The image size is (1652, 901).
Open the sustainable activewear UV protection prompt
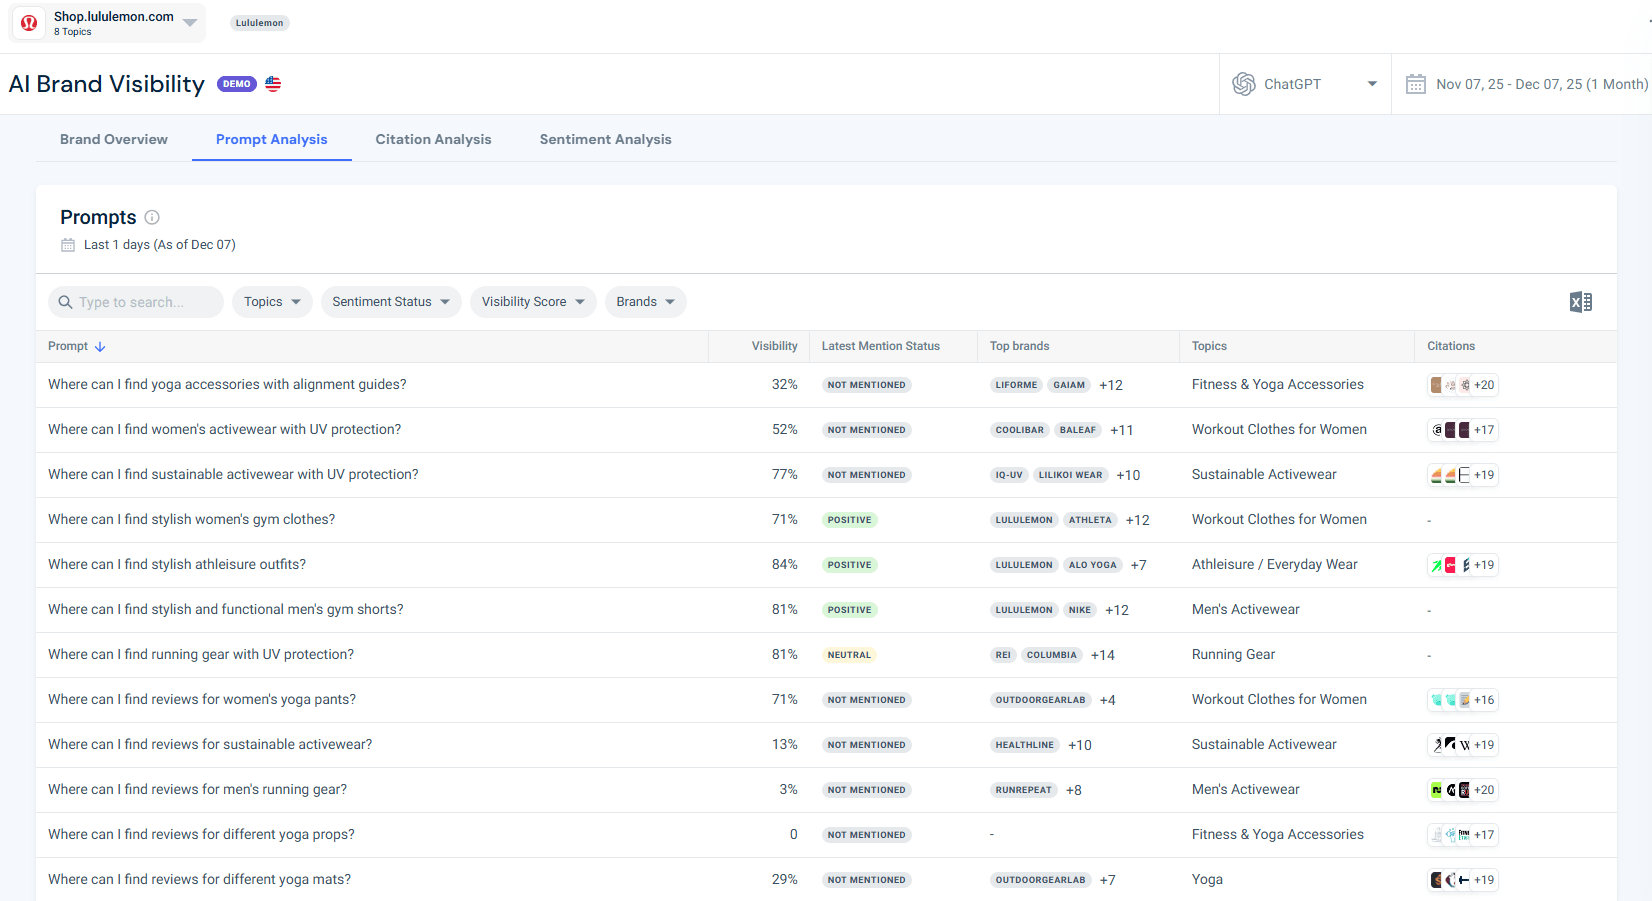[x=233, y=474]
